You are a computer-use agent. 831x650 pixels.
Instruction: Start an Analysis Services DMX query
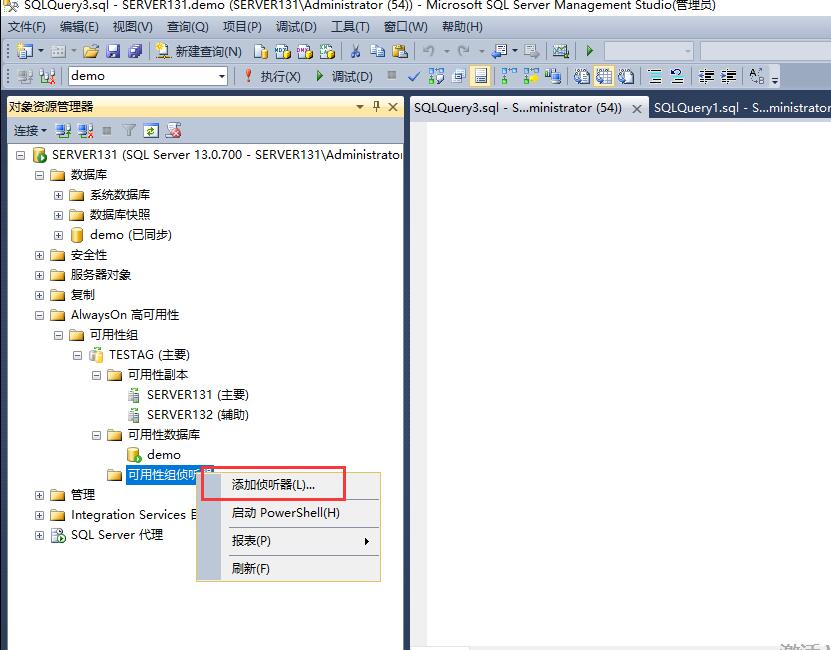(305, 51)
